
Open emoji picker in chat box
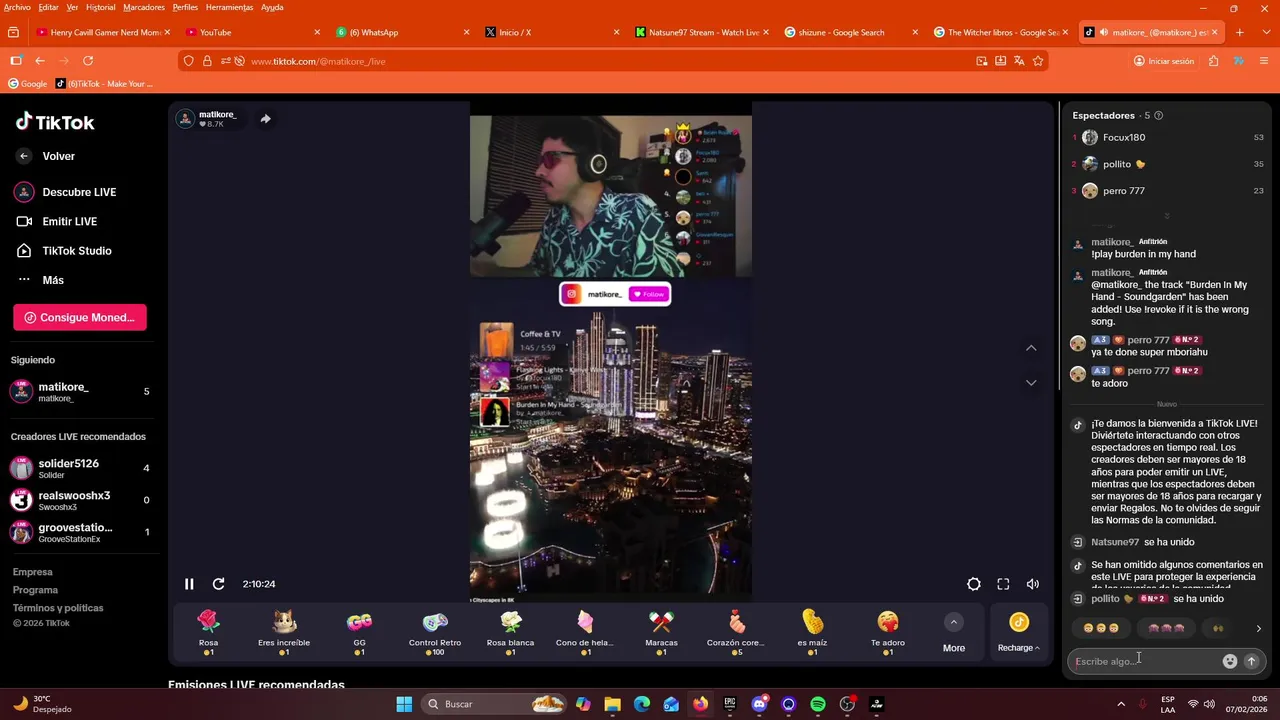1230,661
